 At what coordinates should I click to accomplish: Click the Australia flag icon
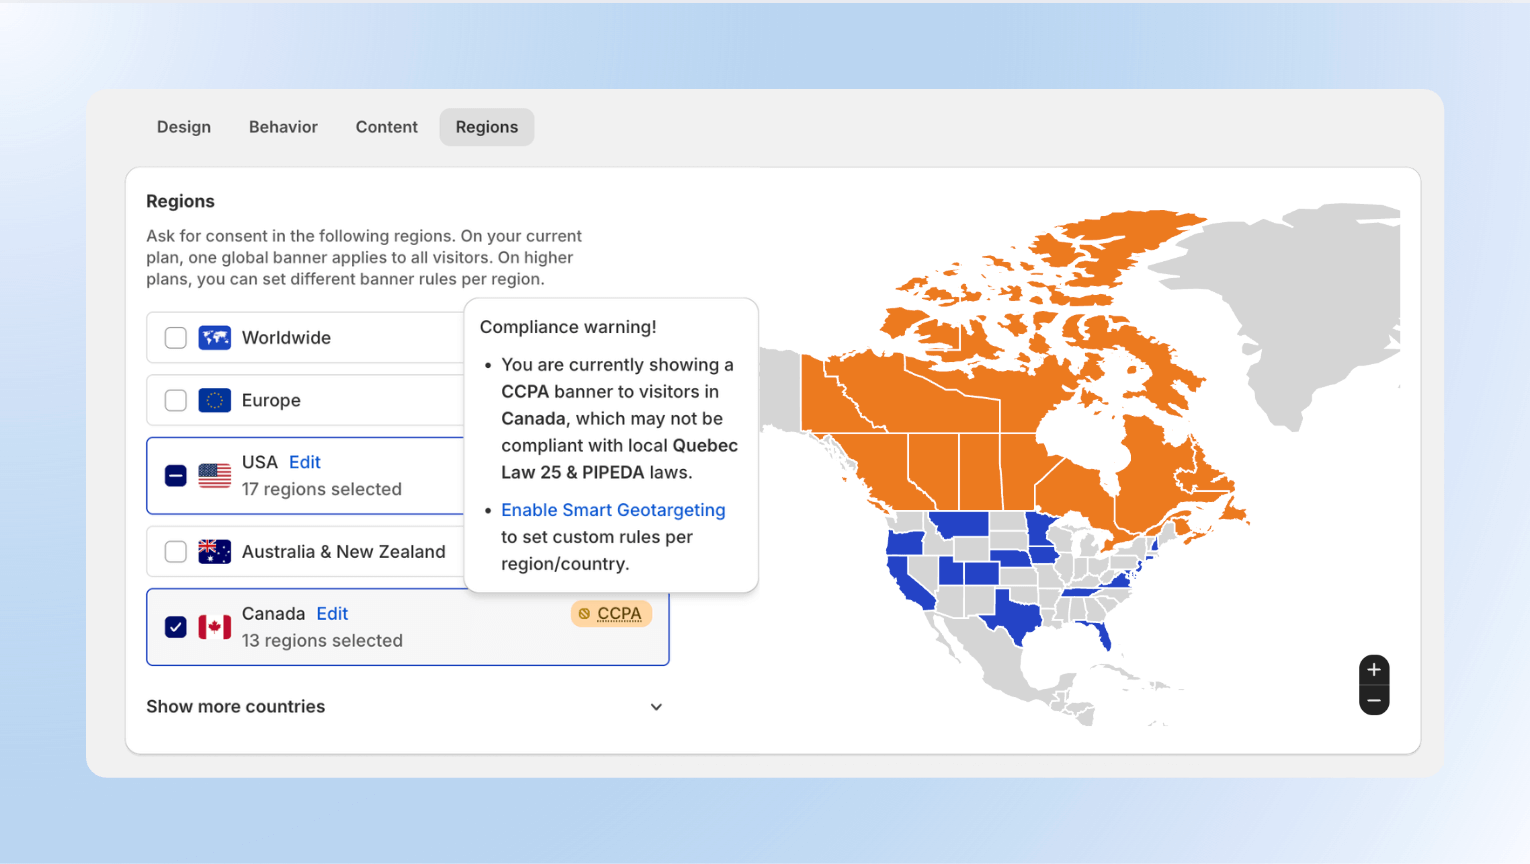click(x=214, y=551)
